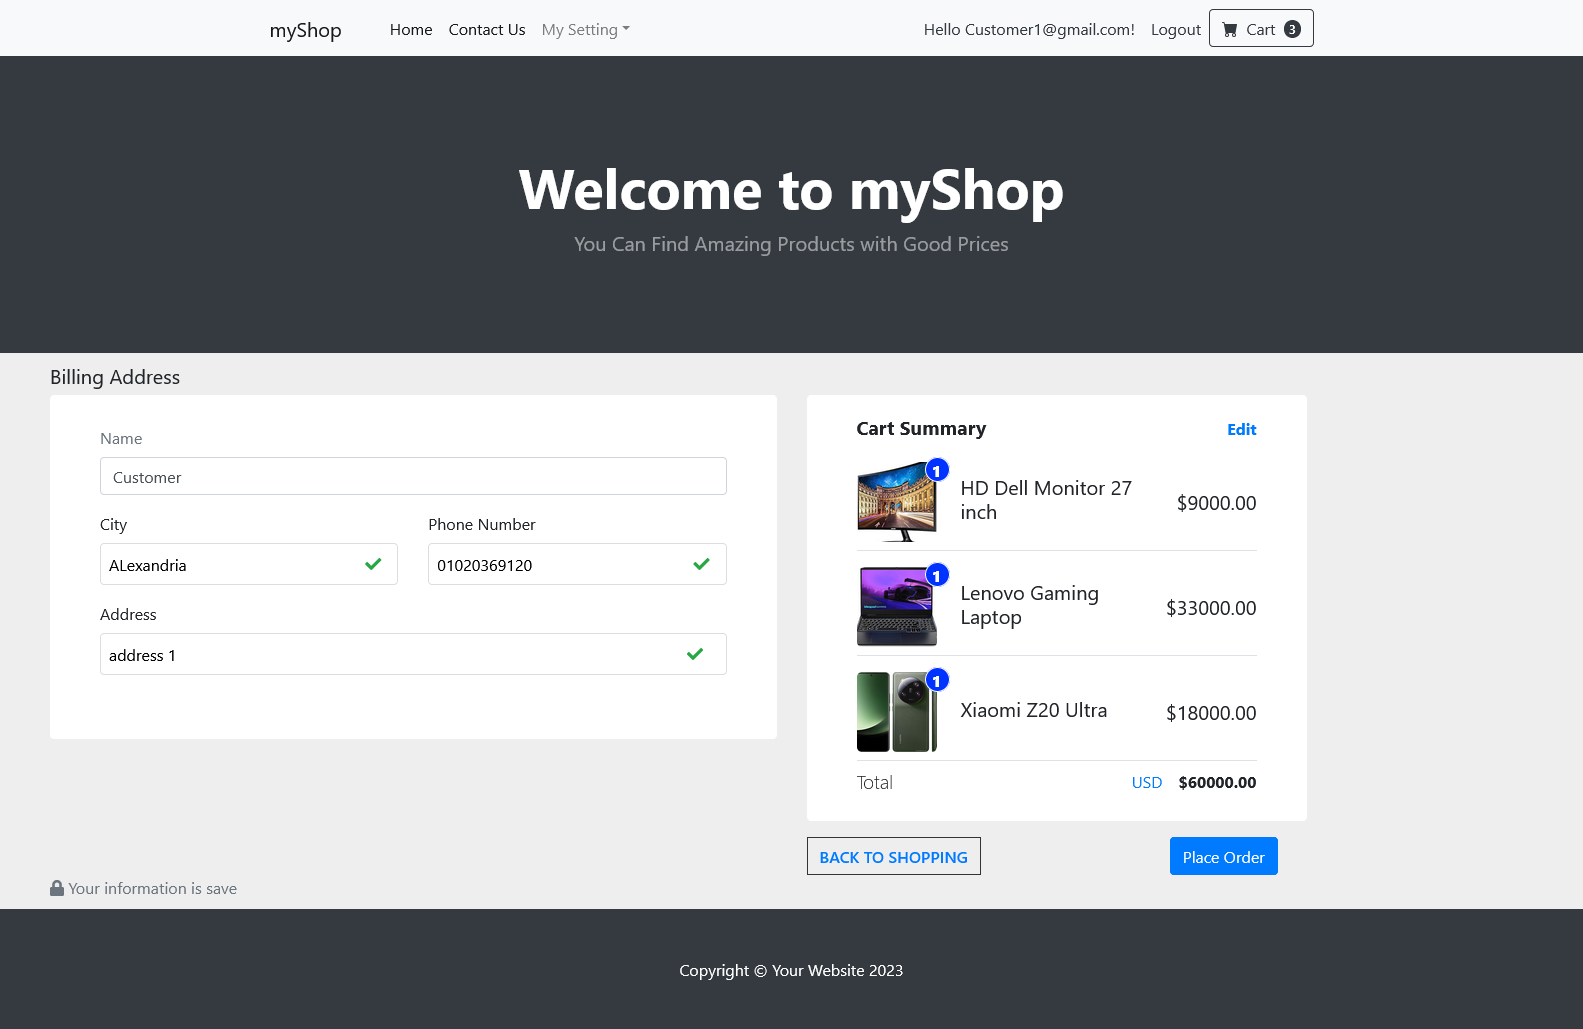This screenshot has width=1583, height=1029.
Task: Focus the Name input field
Action: 413,477
